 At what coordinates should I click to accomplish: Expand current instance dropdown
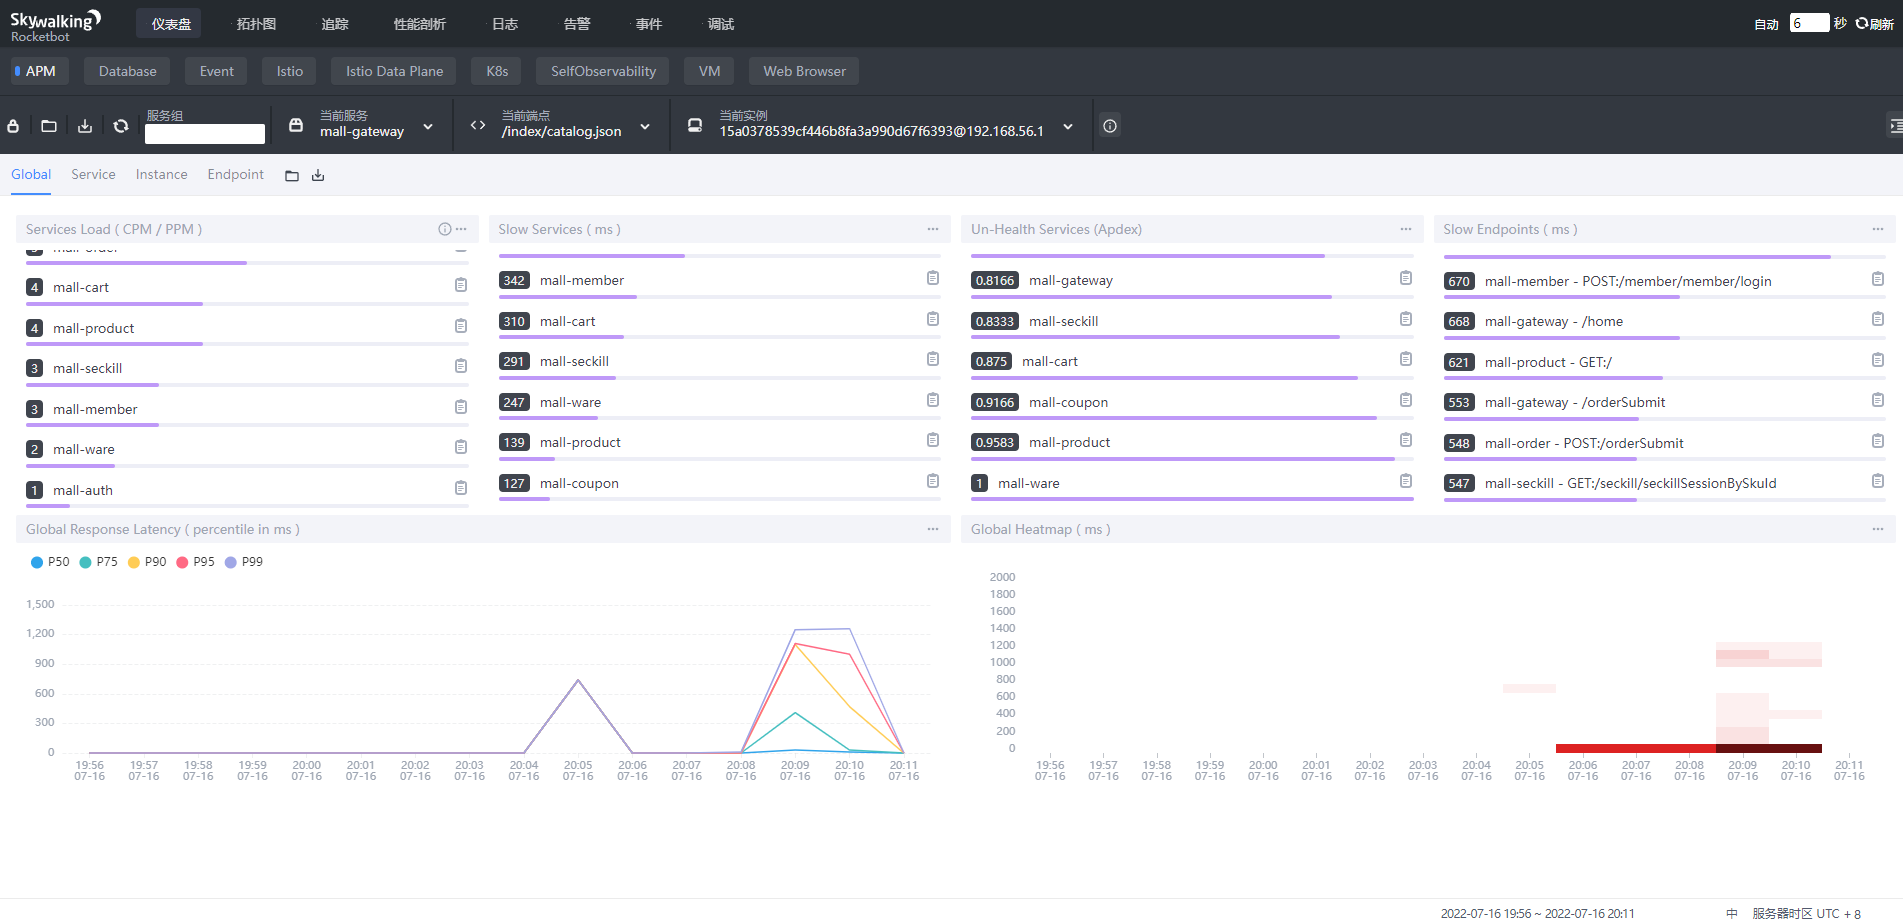click(x=1068, y=127)
